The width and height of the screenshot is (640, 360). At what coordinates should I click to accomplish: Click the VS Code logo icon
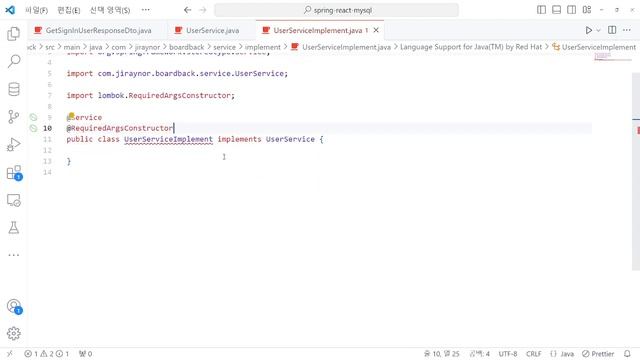point(10,10)
